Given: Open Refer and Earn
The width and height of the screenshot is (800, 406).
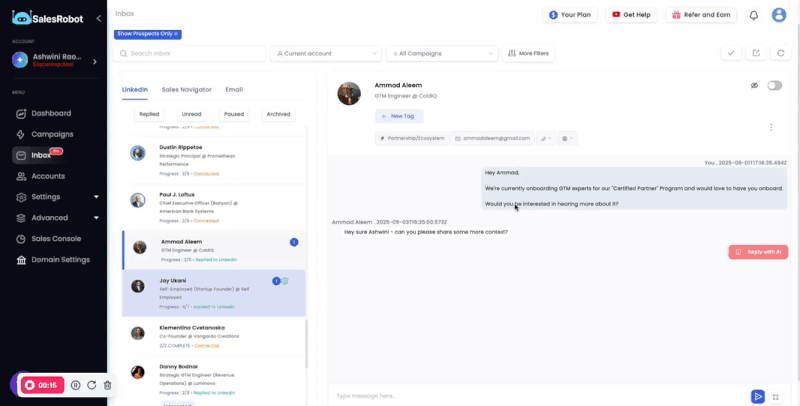Looking at the screenshot, I should [701, 15].
